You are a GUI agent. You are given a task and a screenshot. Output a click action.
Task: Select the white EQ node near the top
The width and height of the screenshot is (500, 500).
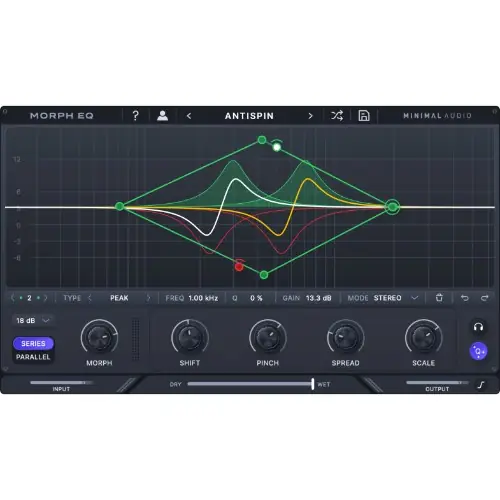point(277,147)
